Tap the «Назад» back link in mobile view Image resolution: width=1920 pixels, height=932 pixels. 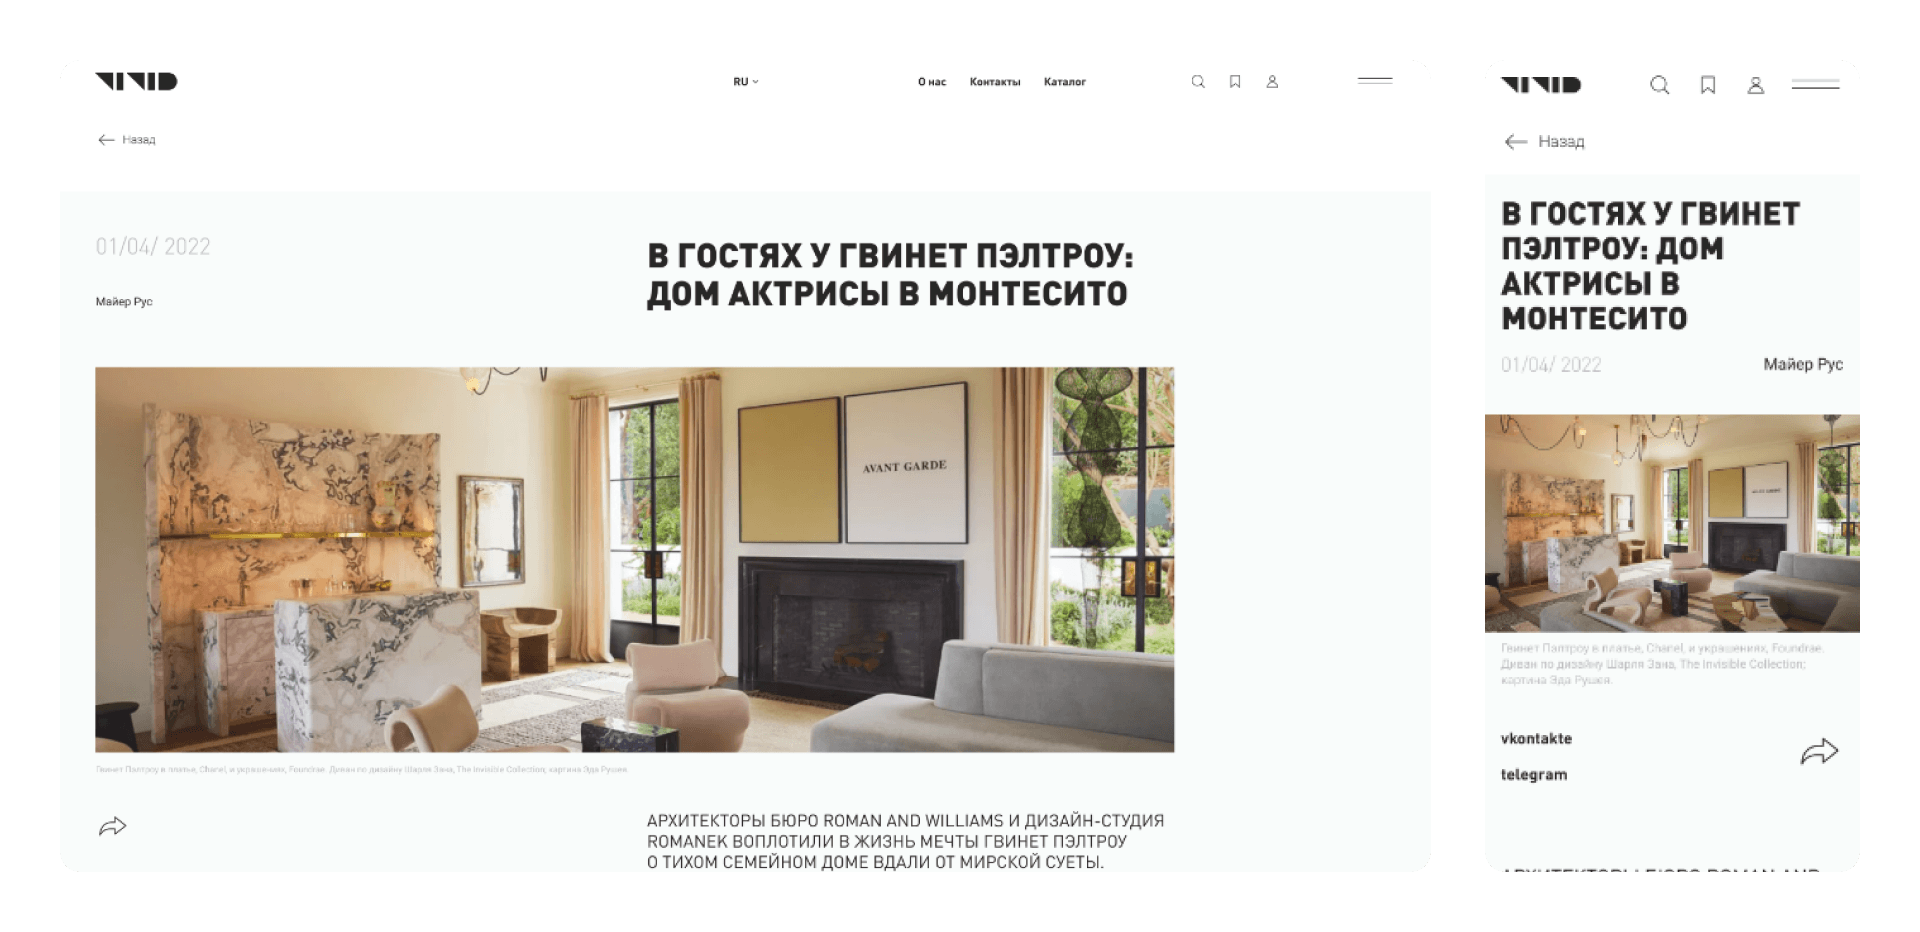(1545, 142)
